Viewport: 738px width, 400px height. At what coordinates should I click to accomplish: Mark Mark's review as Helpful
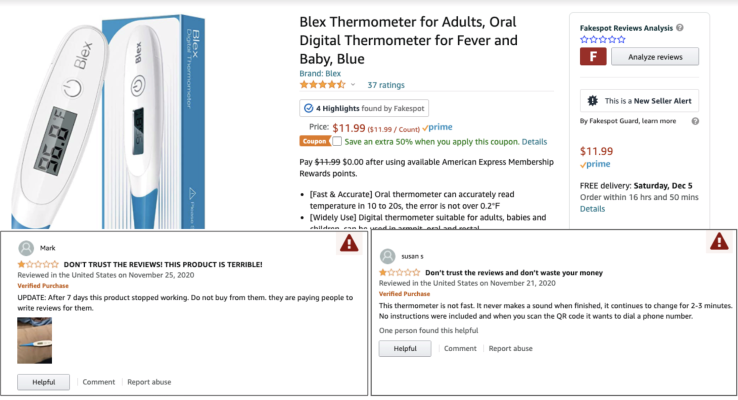[x=43, y=382]
